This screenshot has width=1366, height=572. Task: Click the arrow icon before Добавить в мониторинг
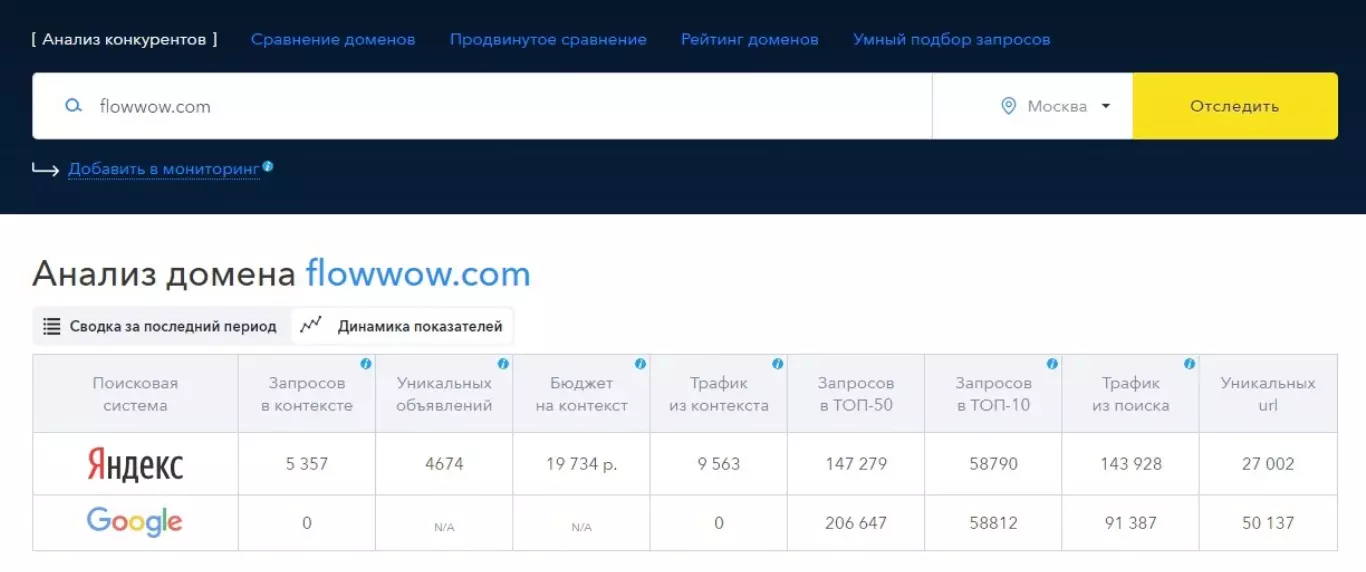pyautogui.click(x=46, y=170)
